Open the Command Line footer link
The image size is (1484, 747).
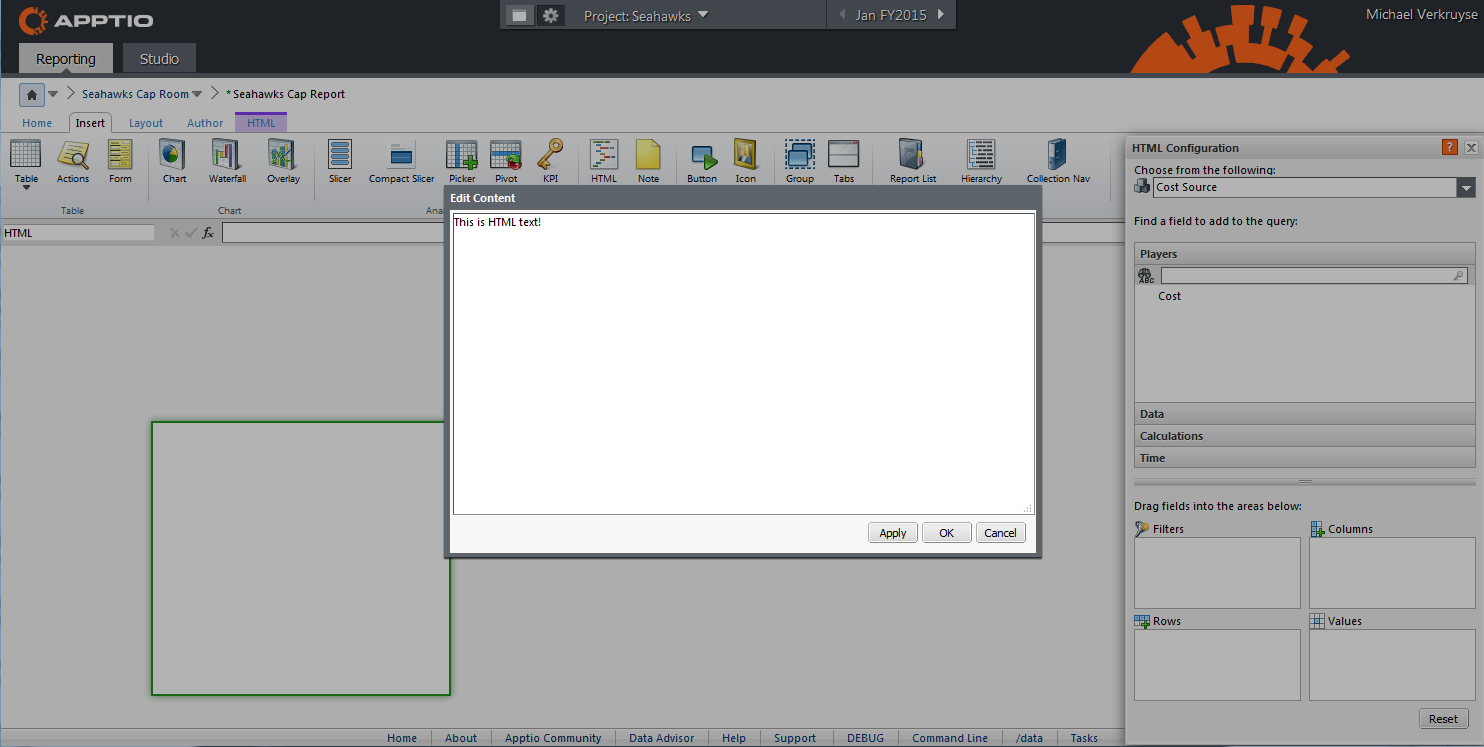tap(950, 738)
